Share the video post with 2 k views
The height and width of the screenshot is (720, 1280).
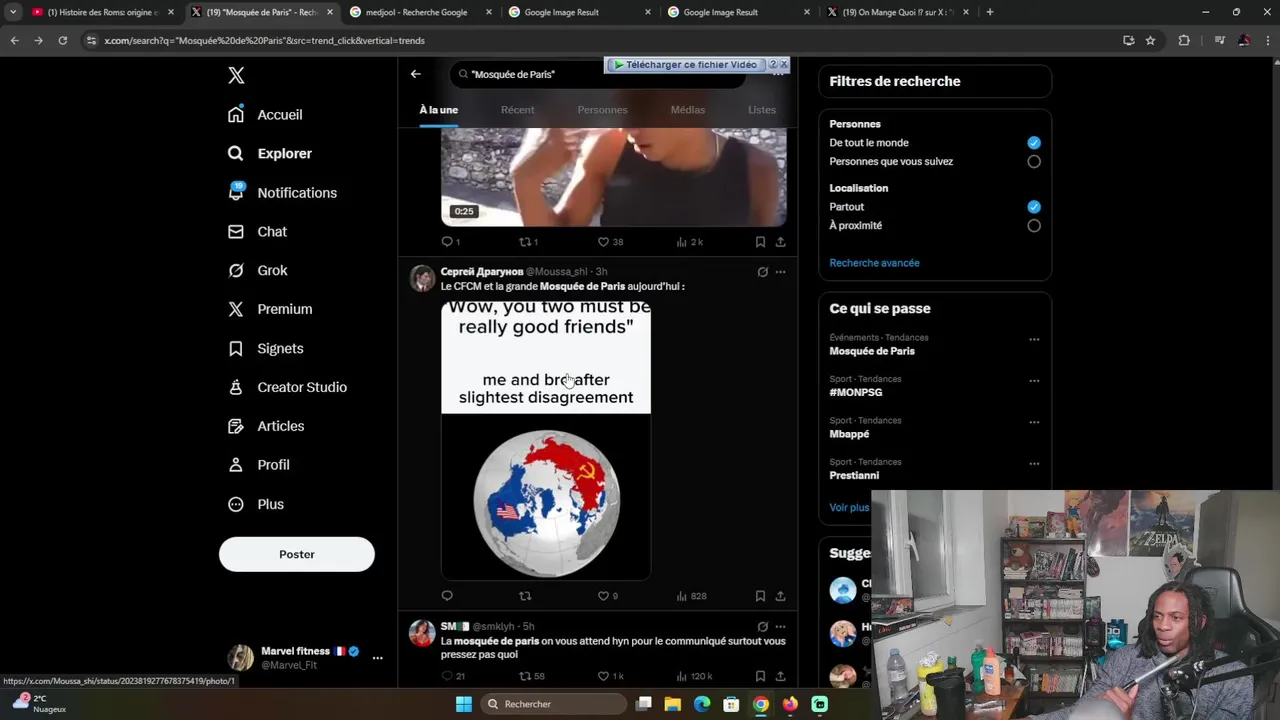781,242
